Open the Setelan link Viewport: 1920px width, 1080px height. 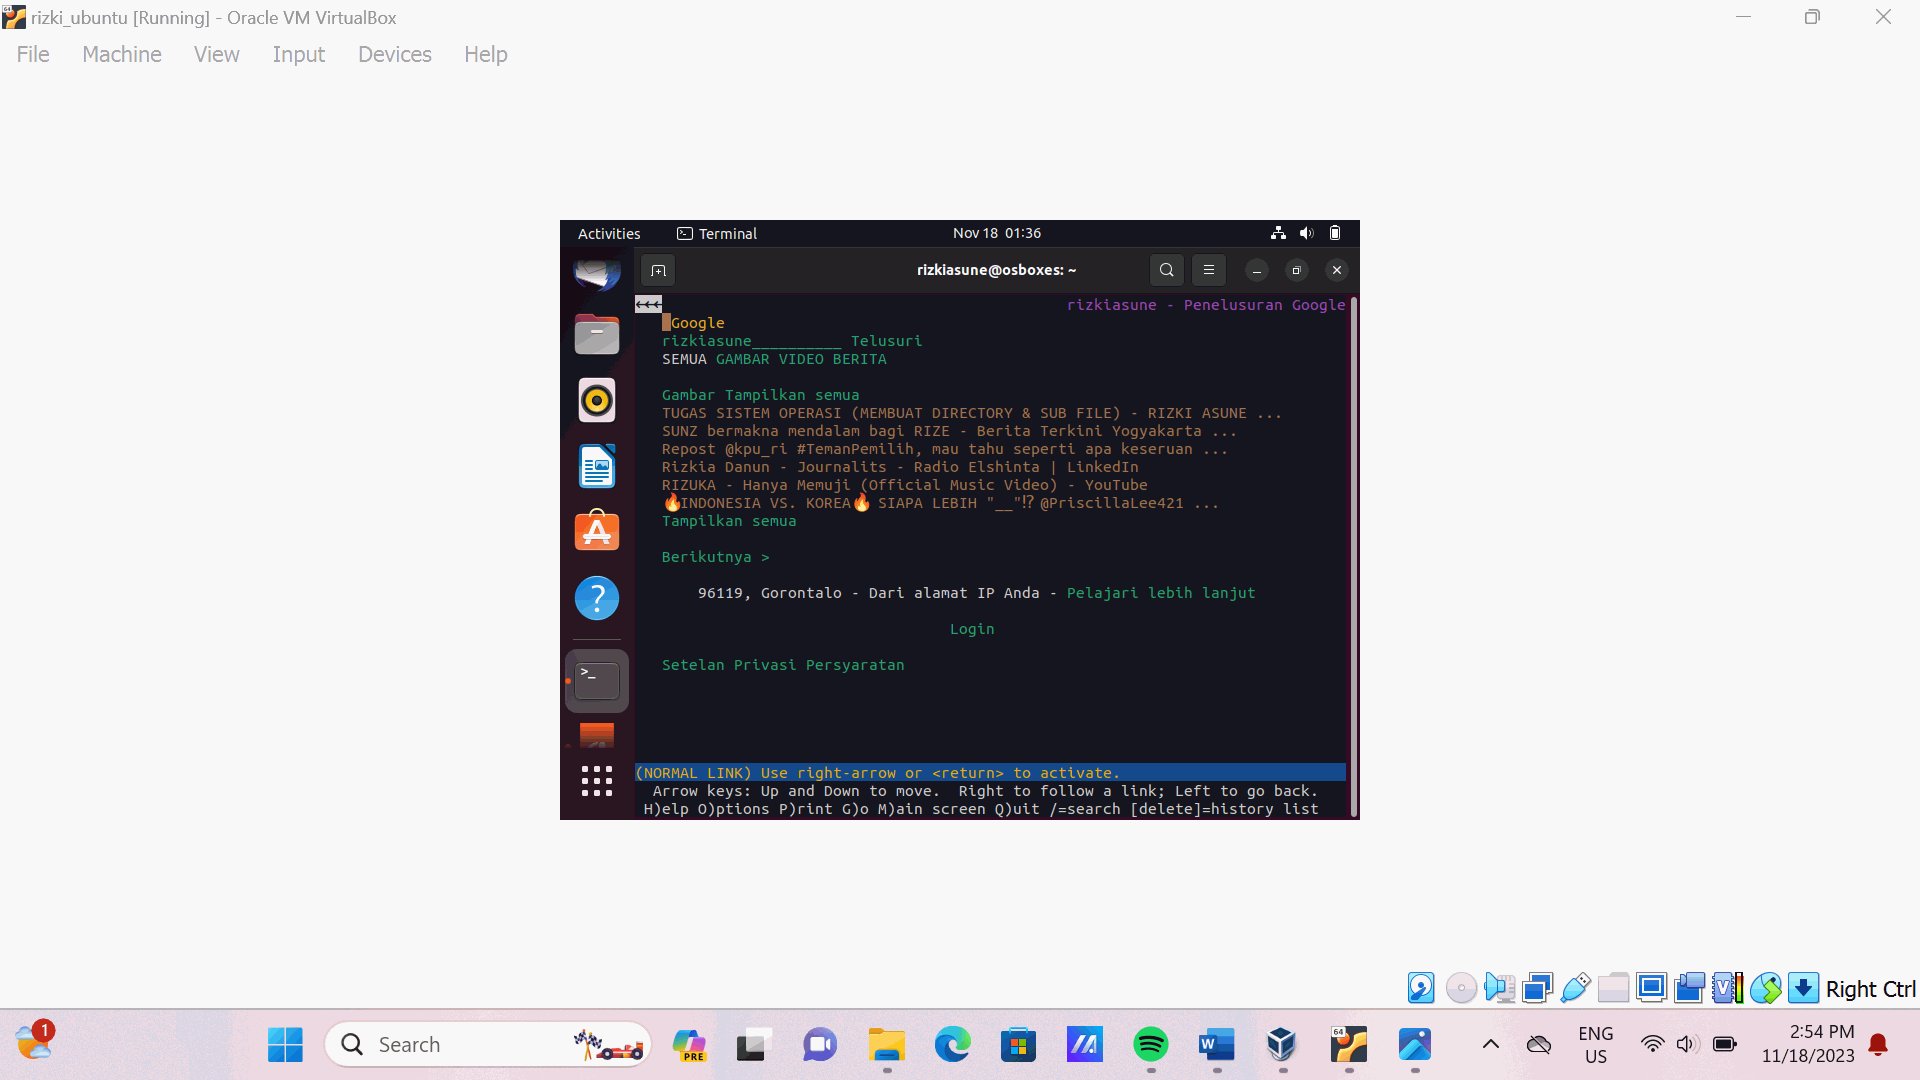[x=693, y=665]
